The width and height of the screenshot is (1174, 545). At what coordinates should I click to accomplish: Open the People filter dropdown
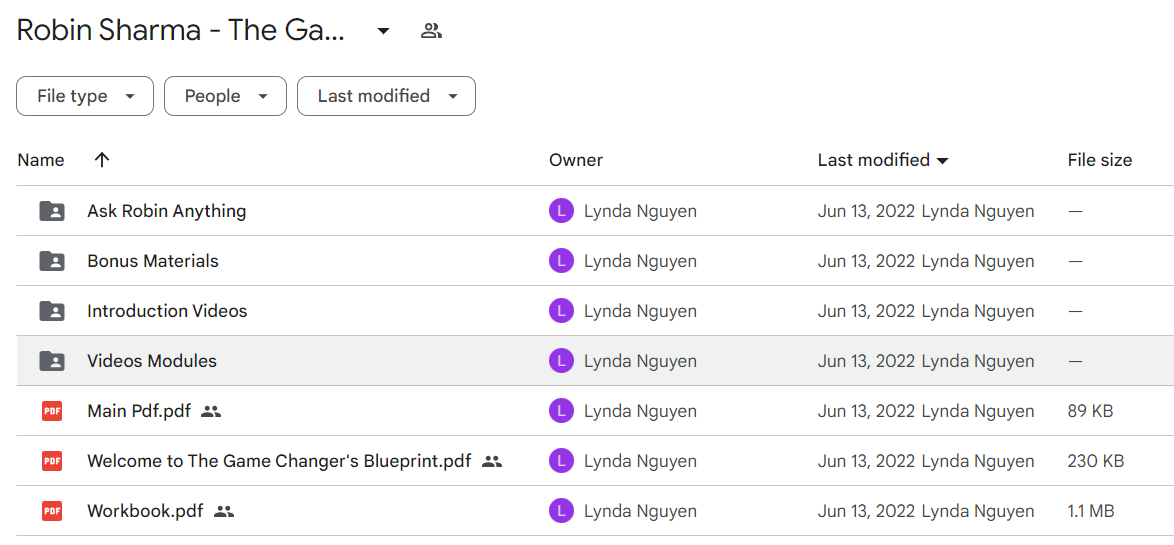click(x=225, y=96)
